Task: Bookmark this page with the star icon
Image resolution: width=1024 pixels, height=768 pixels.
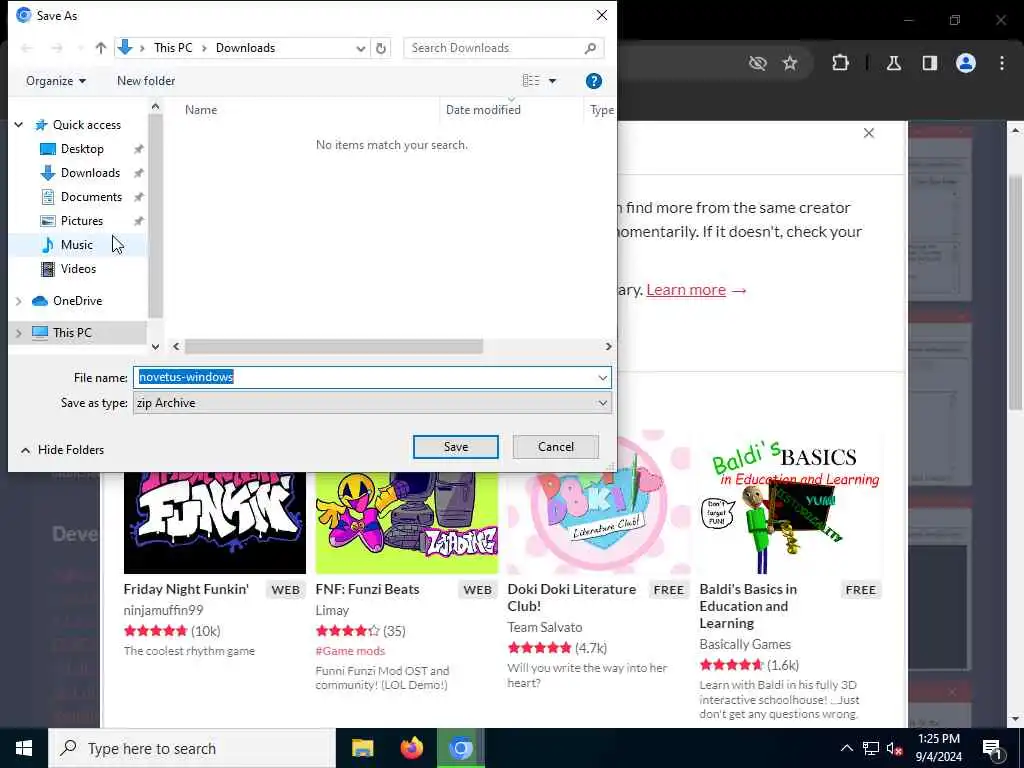Action: click(x=790, y=63)
